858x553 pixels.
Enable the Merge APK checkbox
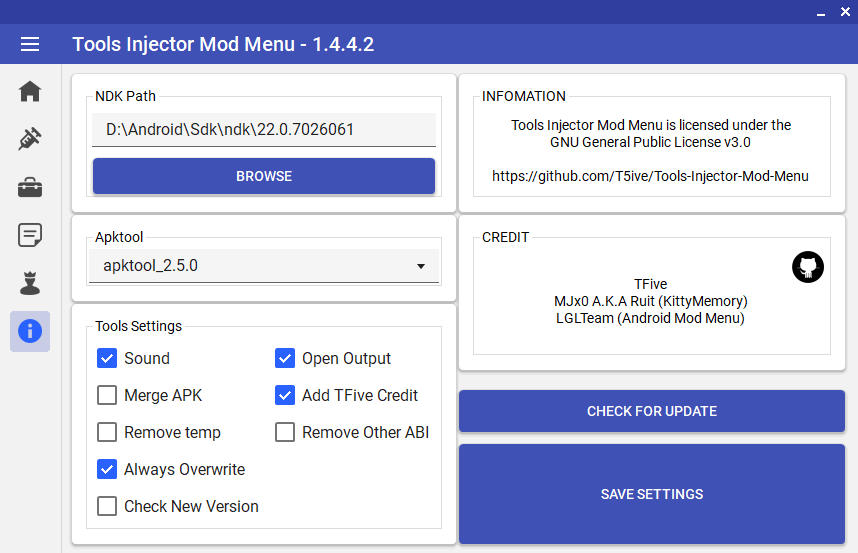point(107,395)
